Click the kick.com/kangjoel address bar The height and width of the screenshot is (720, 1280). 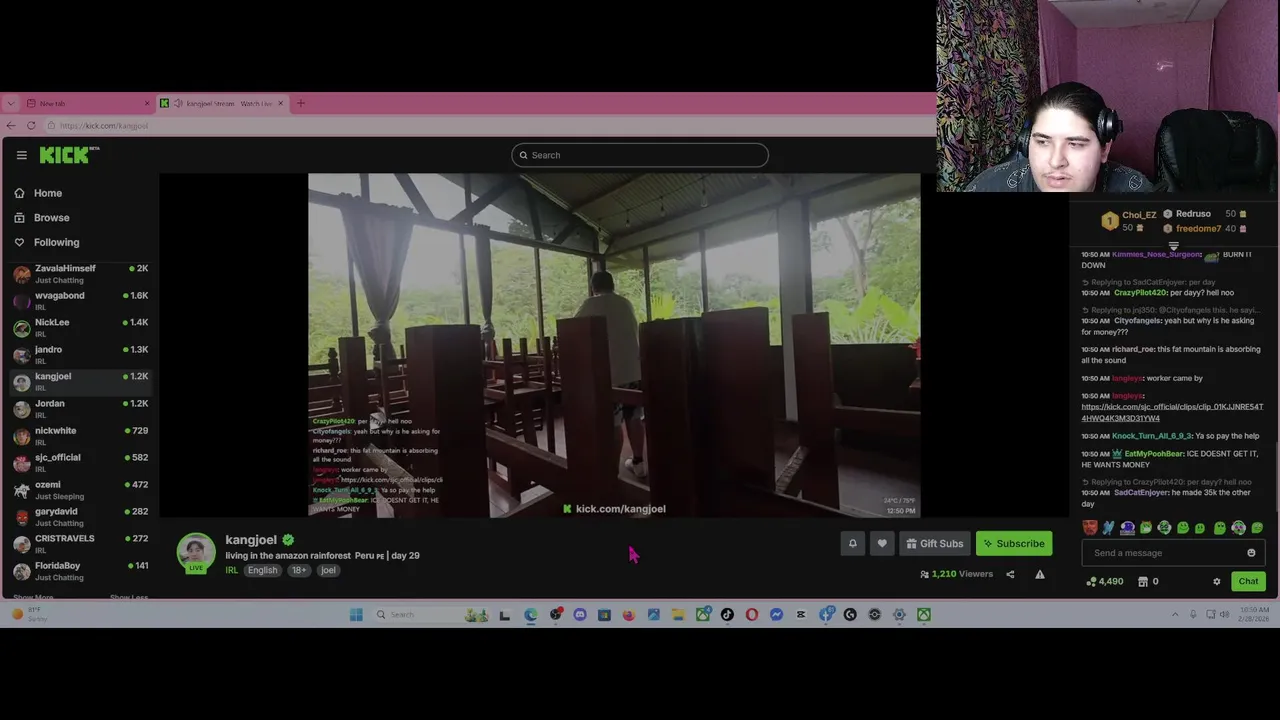(490, 125)
